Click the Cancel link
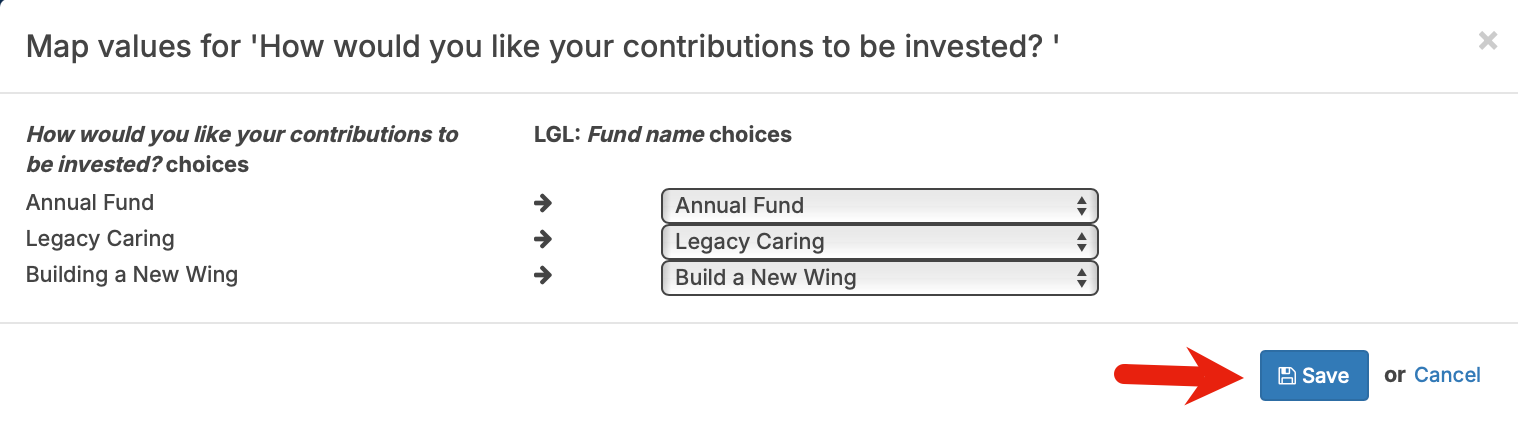Viewport: 1518px width, 426px height. (1447, 375)
